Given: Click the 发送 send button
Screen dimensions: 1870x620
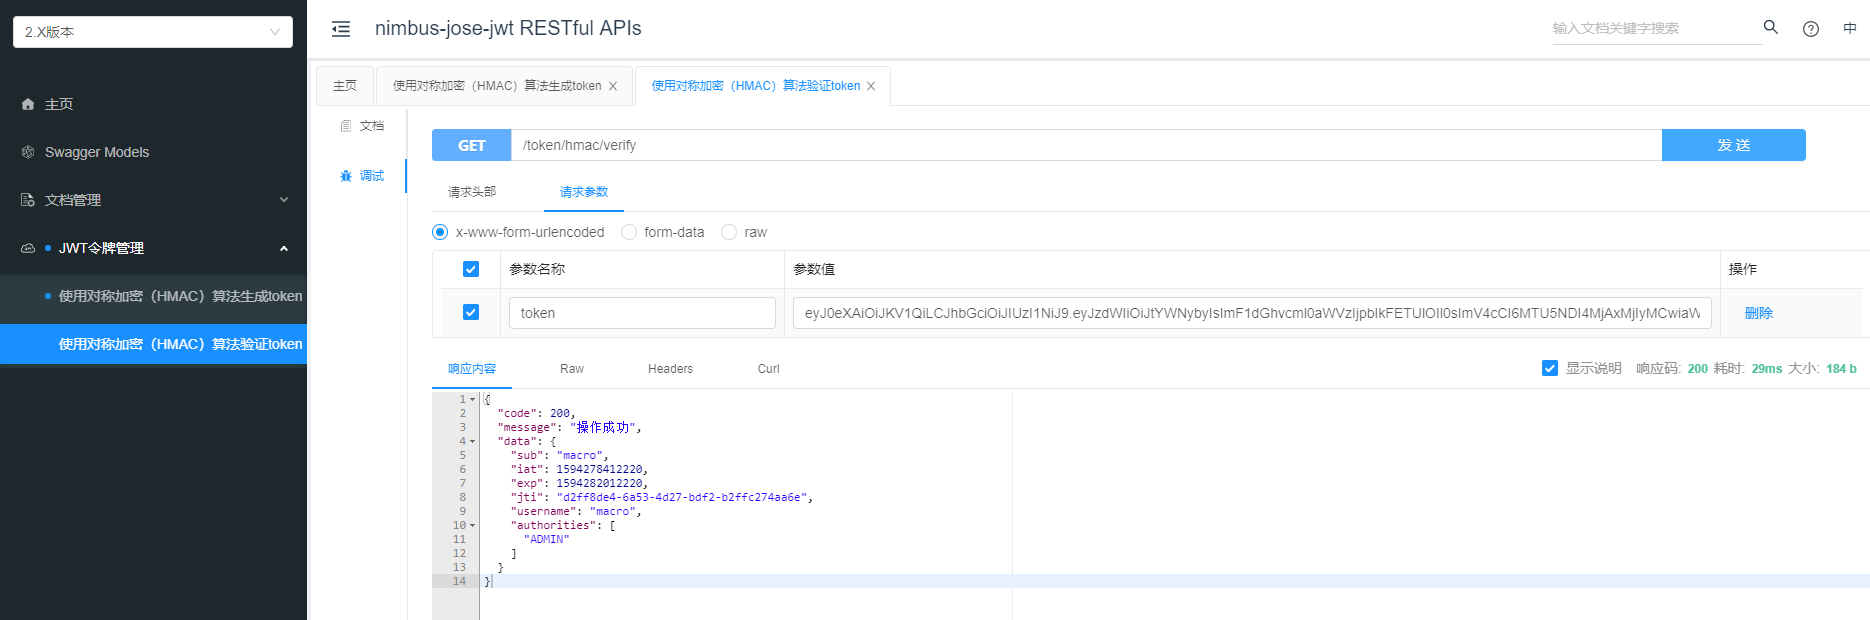Looking at the screenshot, I should click(x=1734, y=145).
